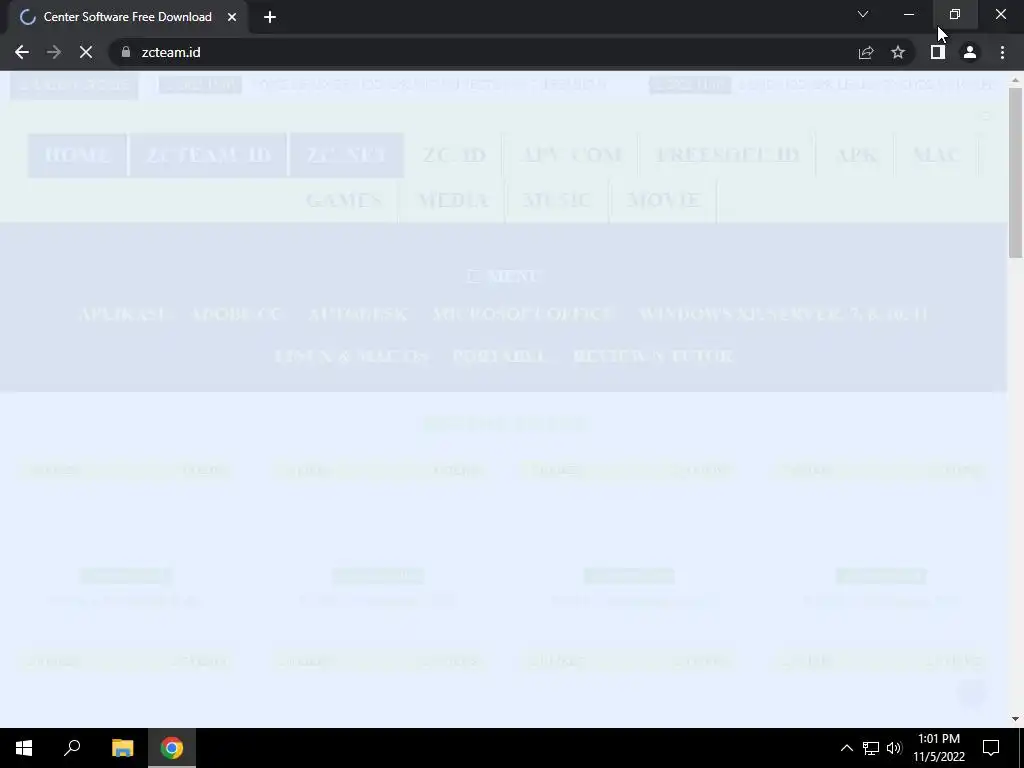This screenshot has width=1024, height=768.
Task: View site security lock info
Action: click(125, 52)
